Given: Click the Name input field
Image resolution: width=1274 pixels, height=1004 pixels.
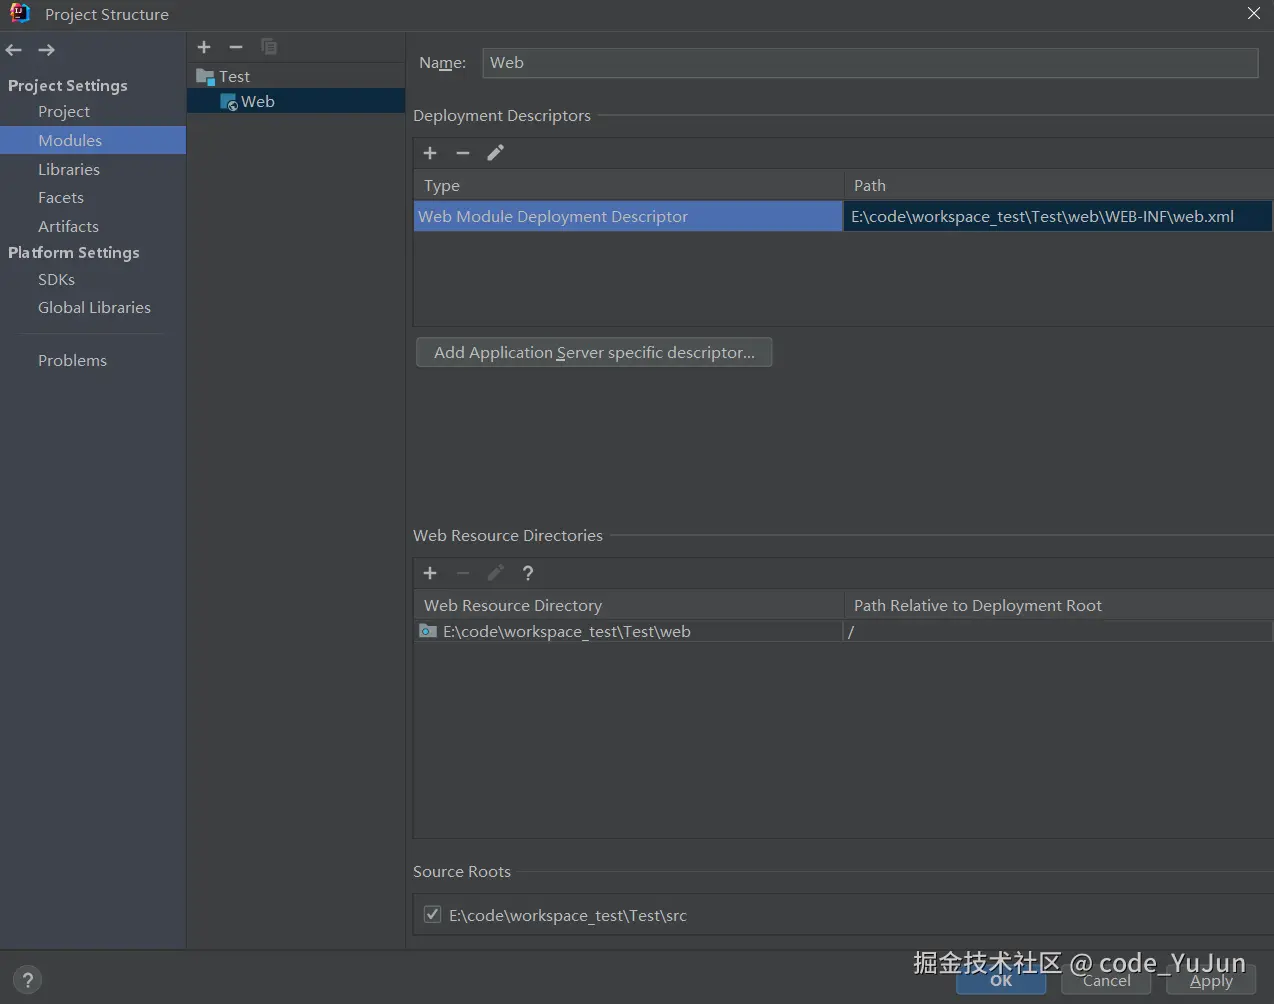Looking at the screenshot, I should [870, 63].
